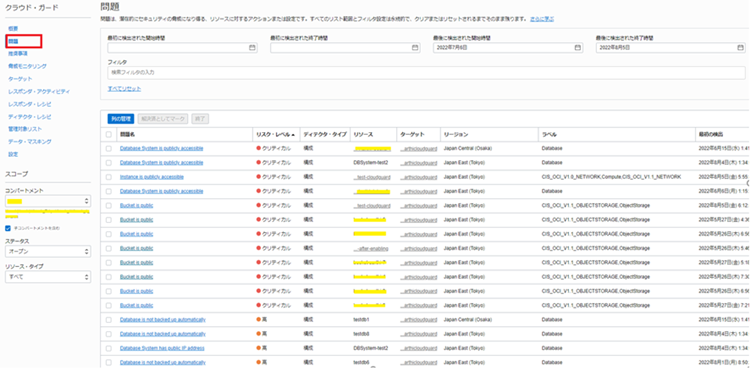The image size is (750, 382).
Task: Sort by the リージョン column header
Action: 456,135
